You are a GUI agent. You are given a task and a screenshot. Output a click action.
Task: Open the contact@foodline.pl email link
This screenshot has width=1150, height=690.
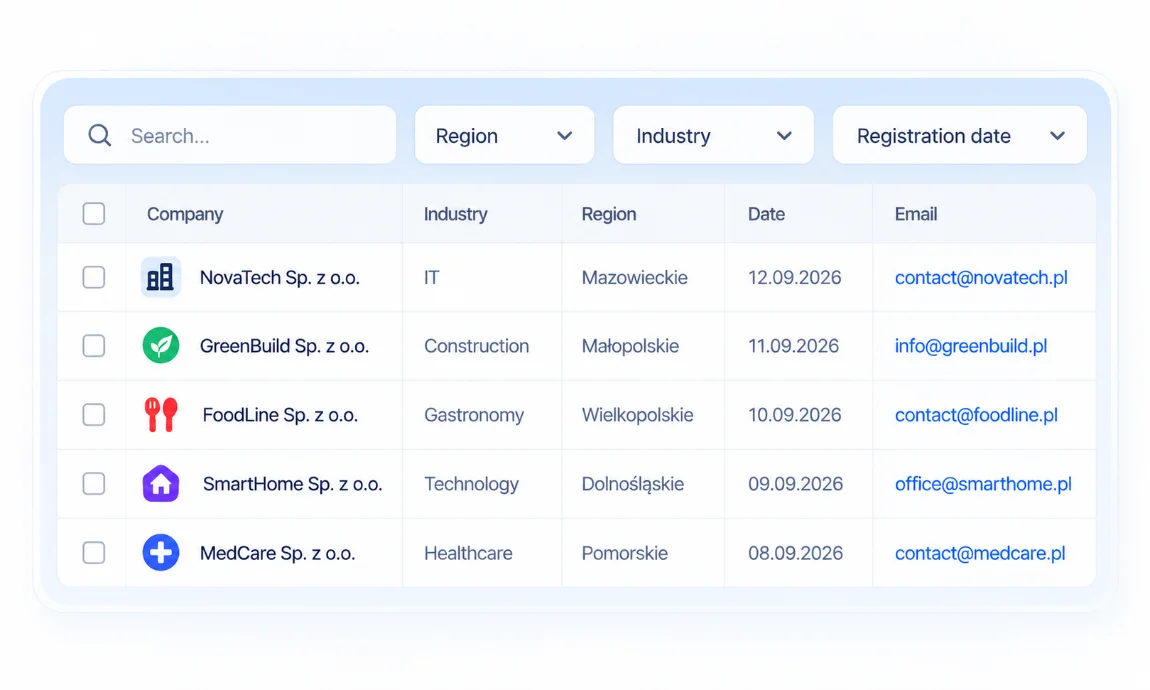(x=976, y=414)
